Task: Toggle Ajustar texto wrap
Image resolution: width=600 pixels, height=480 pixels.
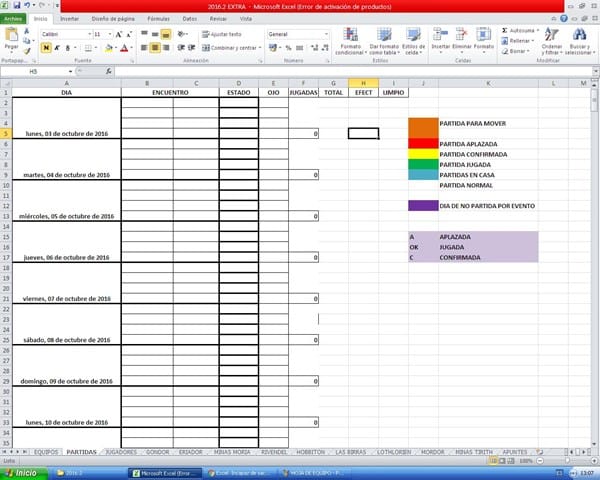Action: 222,34
